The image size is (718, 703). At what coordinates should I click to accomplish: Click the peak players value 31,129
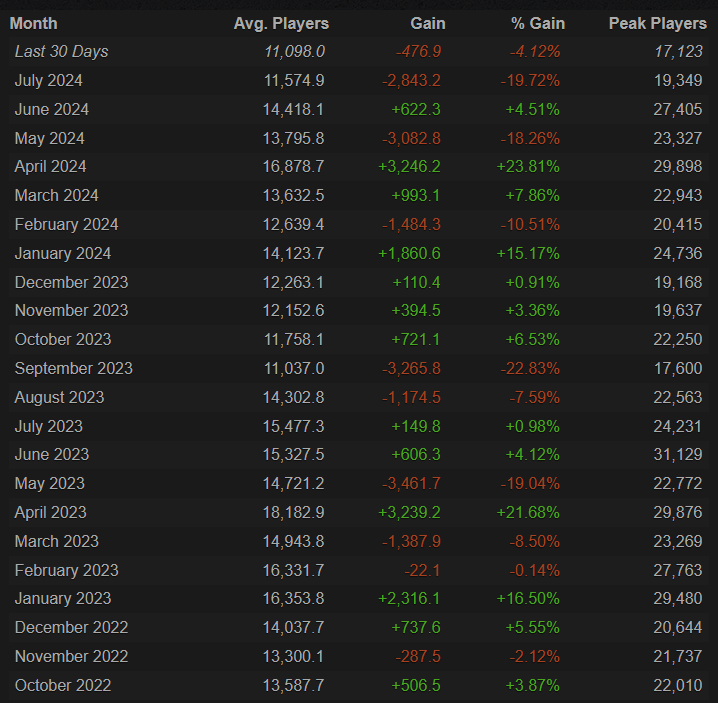click(678, 454)
